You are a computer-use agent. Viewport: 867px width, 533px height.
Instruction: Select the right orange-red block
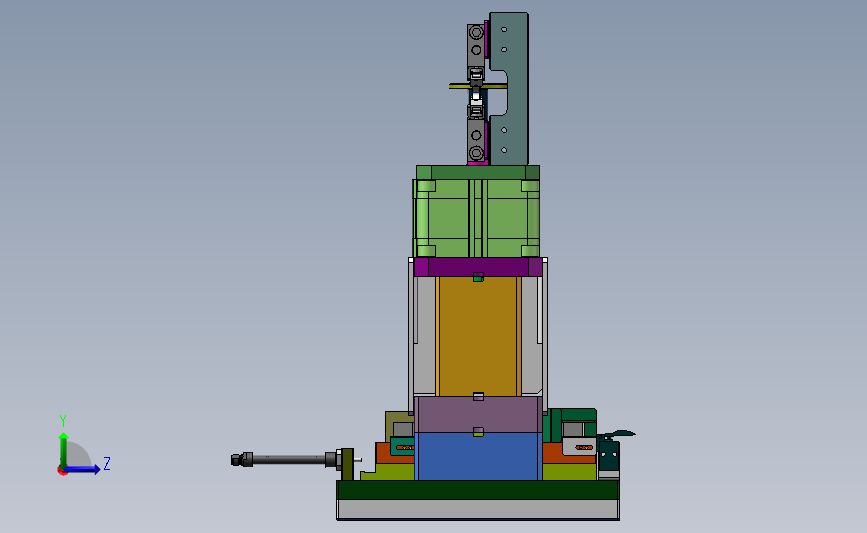tap(555, 453)
